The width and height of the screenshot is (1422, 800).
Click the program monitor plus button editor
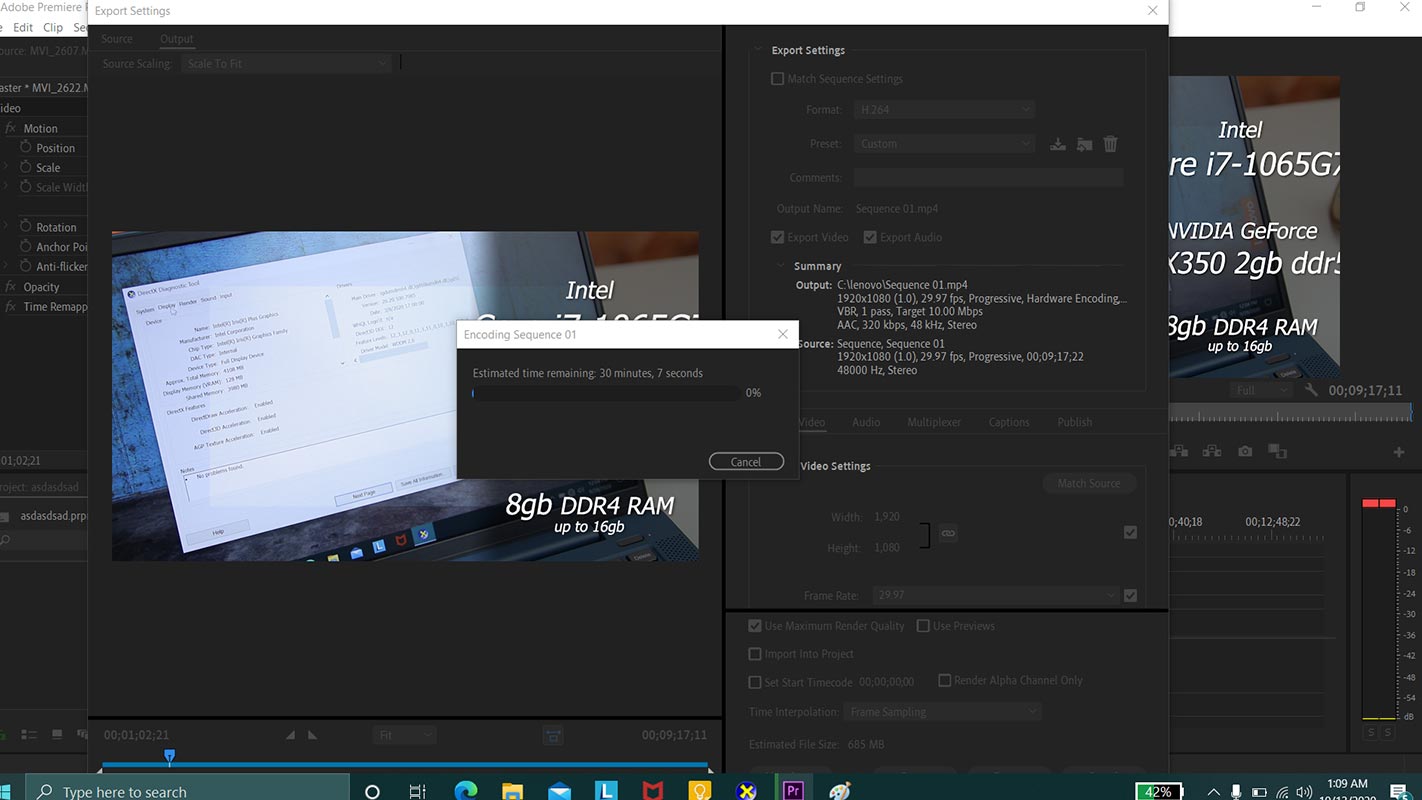pyautogui.click(x=1399, y=452)
